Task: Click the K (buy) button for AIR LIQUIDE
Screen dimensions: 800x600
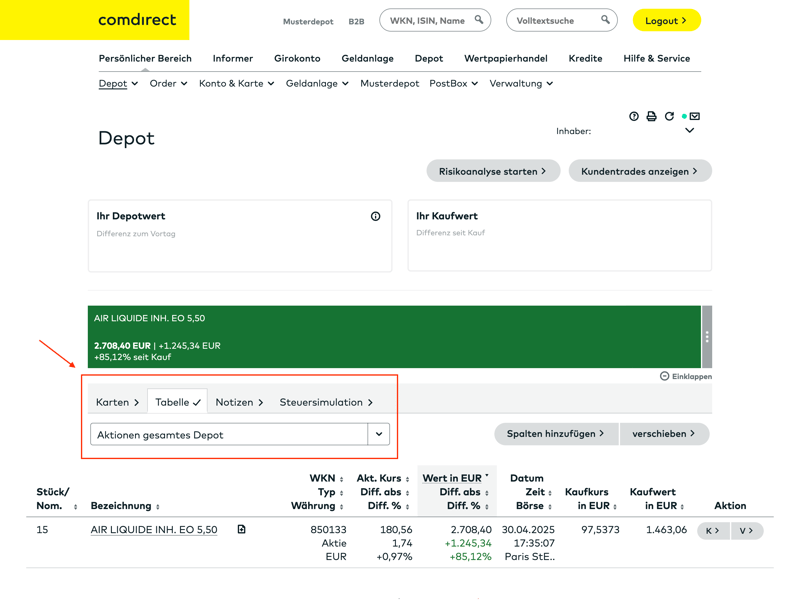Action: point(713,531)
